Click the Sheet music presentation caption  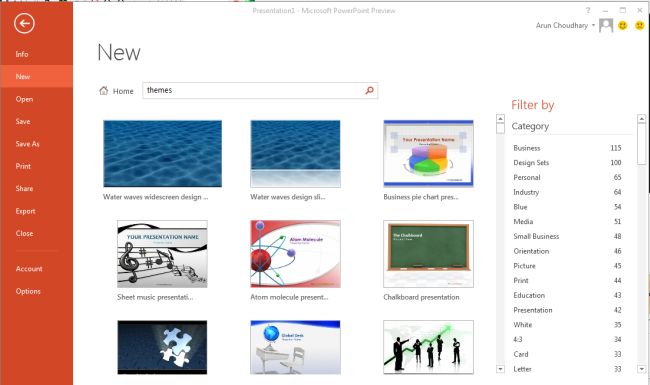[155, 297]
